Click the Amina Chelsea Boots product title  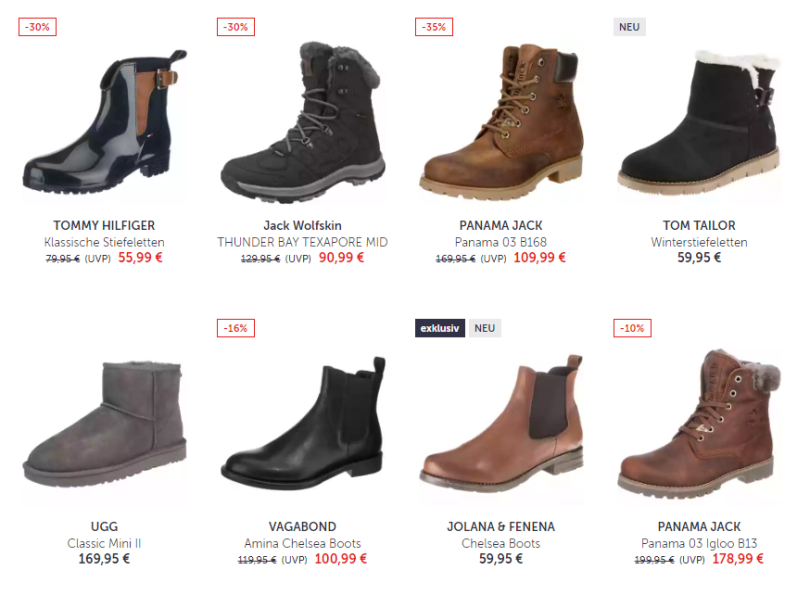[303, 543]
